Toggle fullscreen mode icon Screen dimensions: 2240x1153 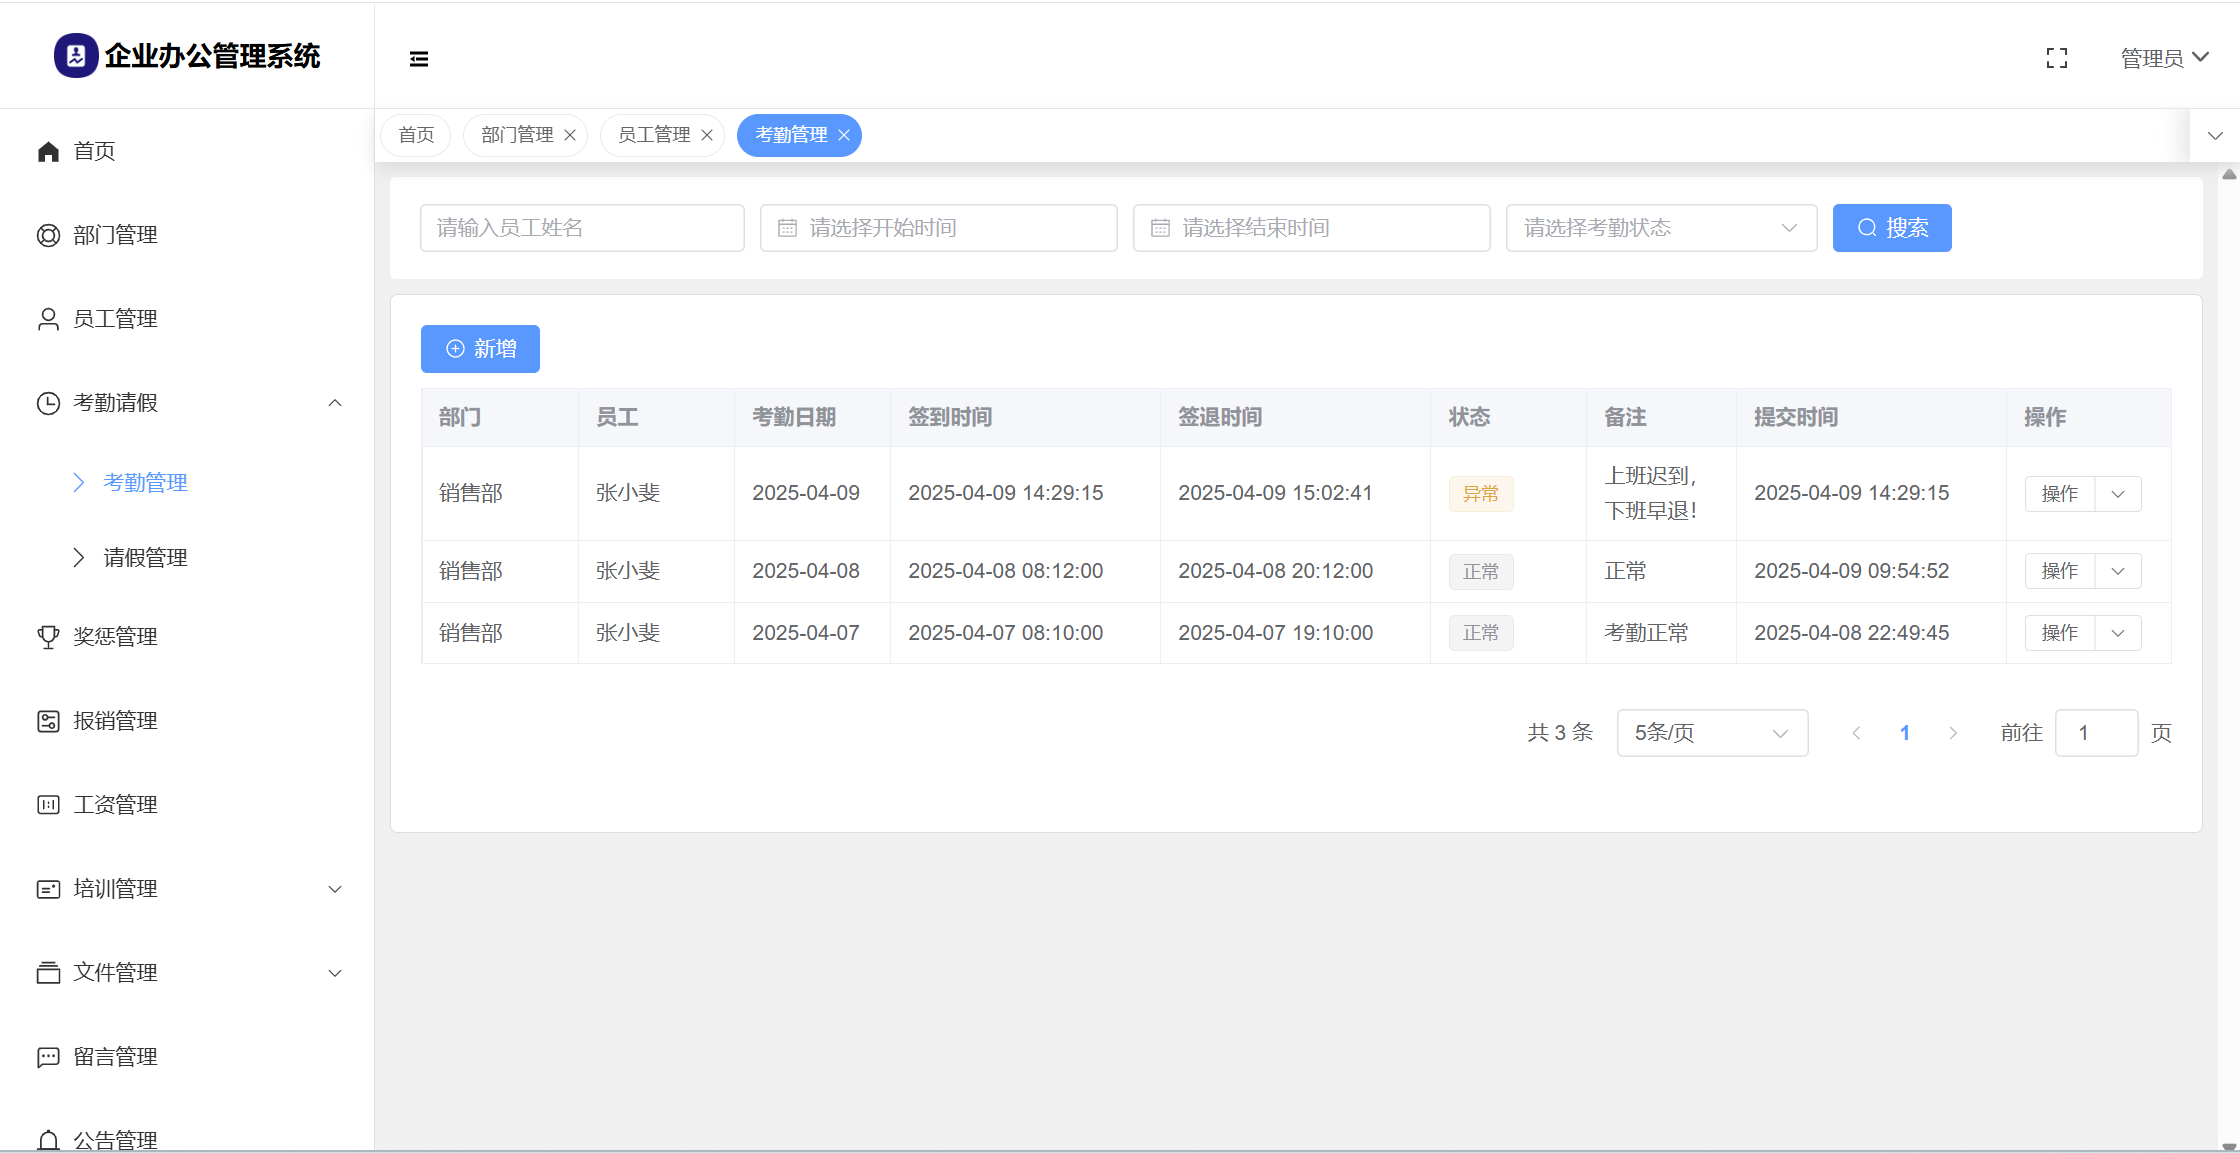(2056, 59)
